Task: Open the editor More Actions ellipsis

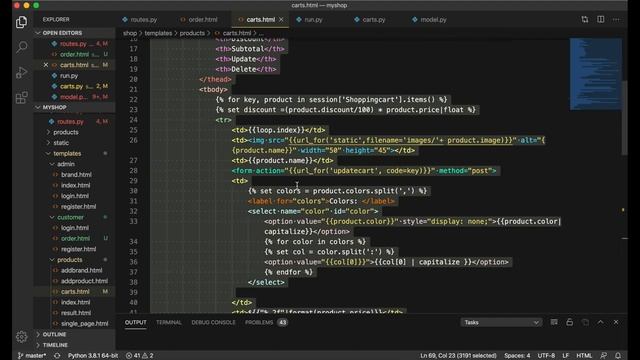Action: [x=616, y=20]
